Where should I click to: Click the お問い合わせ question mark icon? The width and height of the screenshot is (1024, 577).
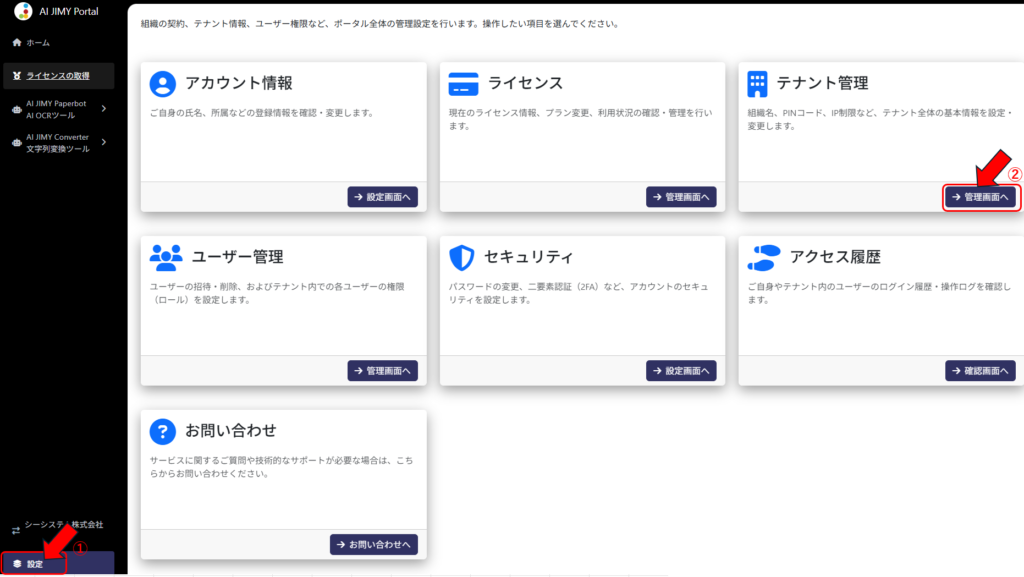[x=162, y=431]
